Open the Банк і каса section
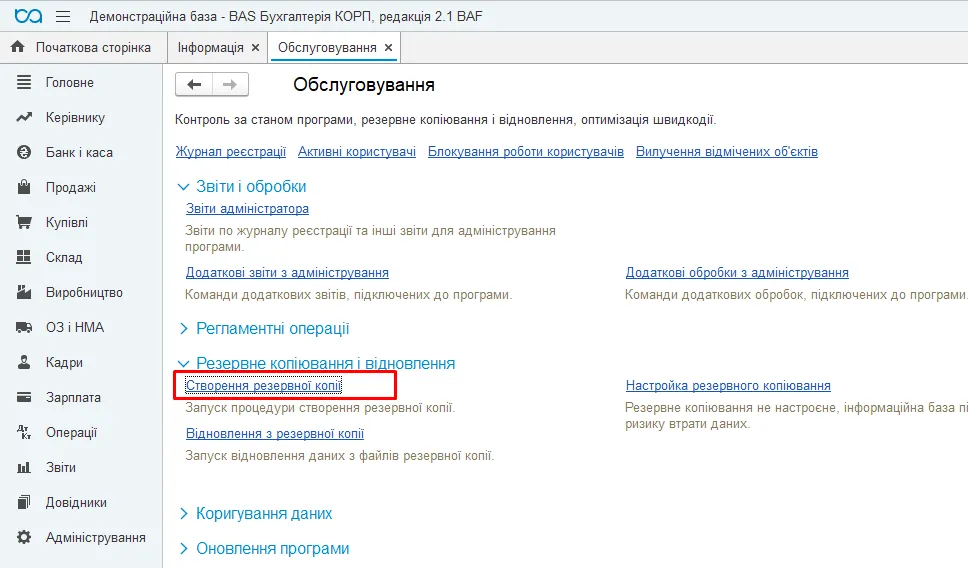This screenshot has height=568, width=968. coord(79,152)
